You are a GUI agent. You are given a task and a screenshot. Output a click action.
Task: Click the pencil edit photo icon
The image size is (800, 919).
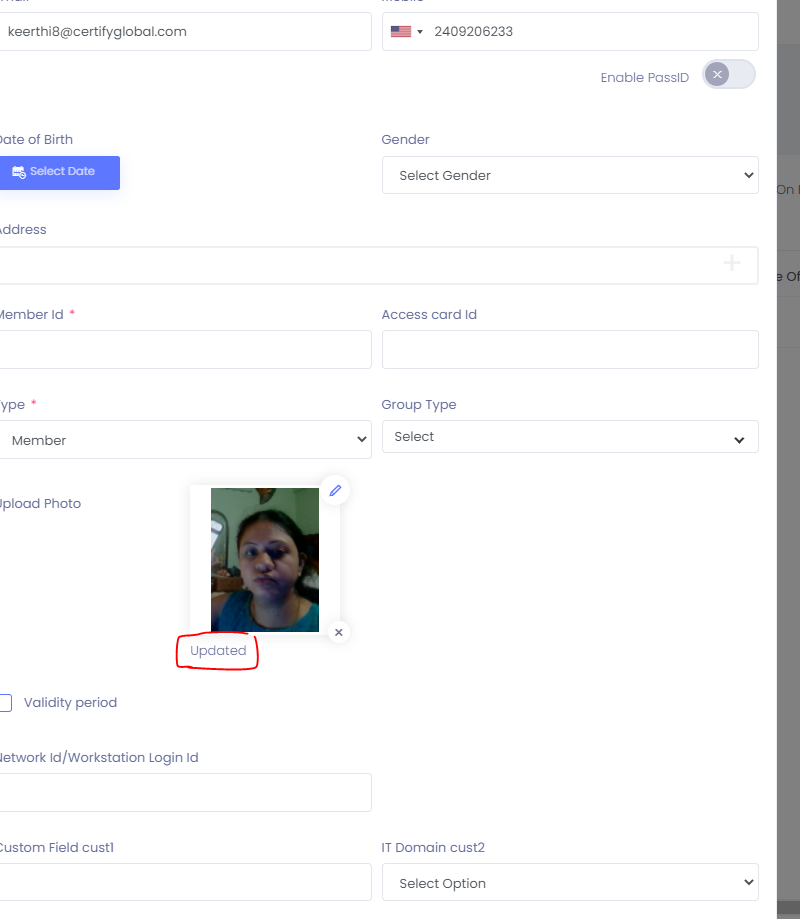click(335, 491)
